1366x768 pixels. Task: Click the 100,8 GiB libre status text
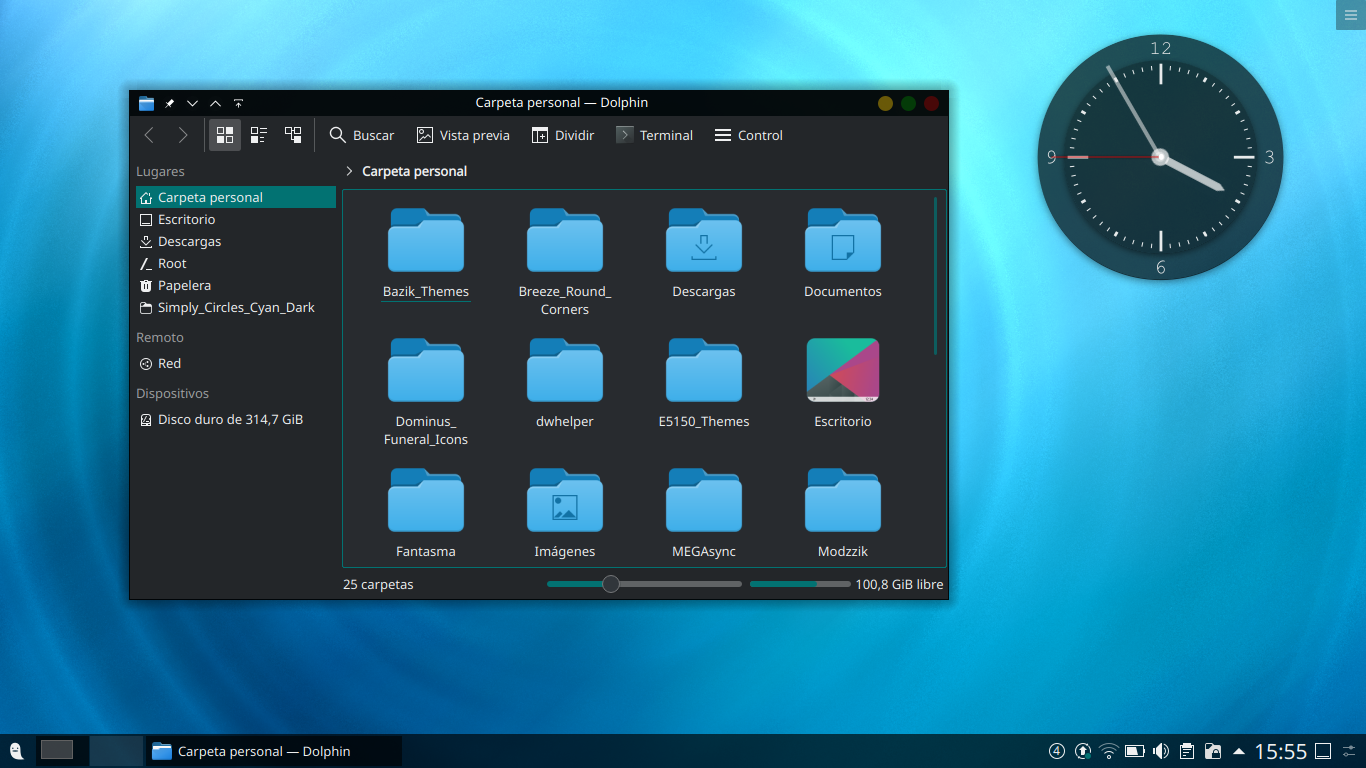pos(899,584)
